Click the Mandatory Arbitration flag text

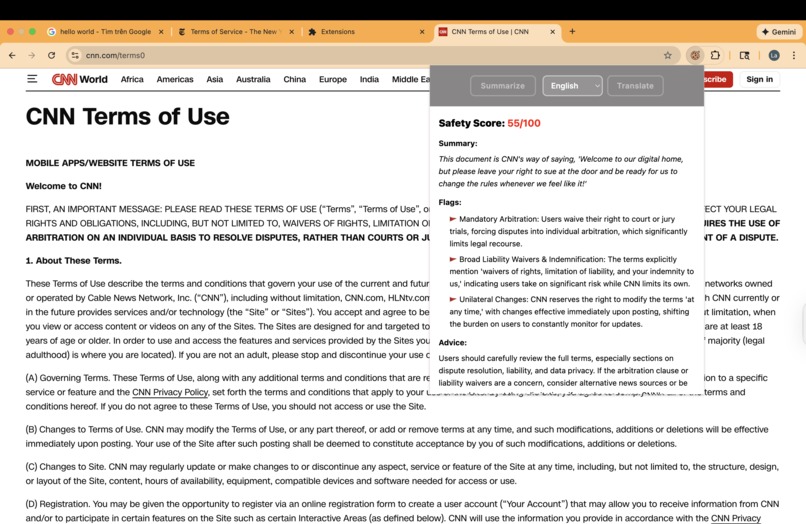point(568,231)
